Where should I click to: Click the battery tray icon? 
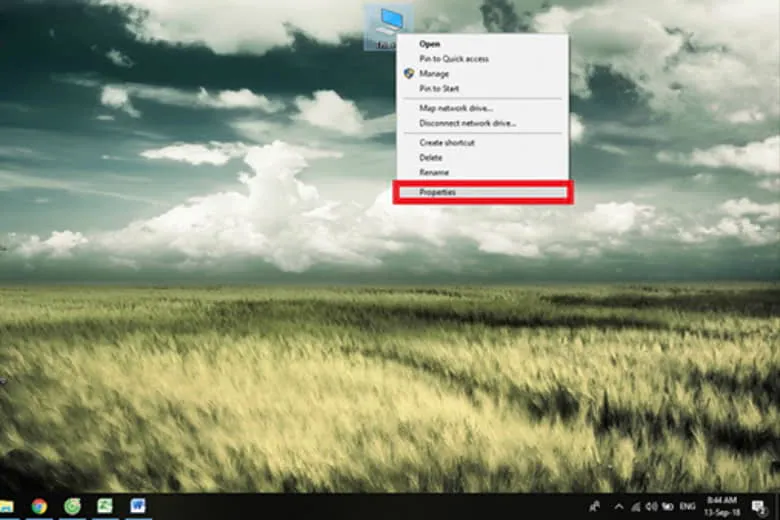point(668,507)
